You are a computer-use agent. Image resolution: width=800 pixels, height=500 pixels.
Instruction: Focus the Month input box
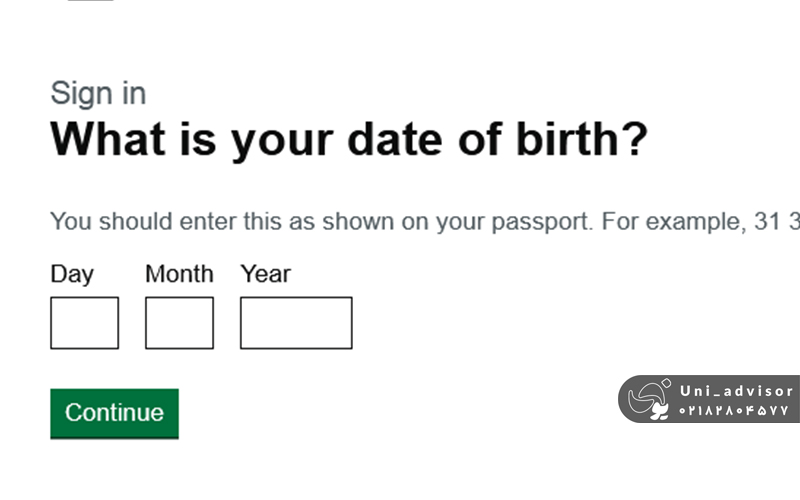click(179, 323)
